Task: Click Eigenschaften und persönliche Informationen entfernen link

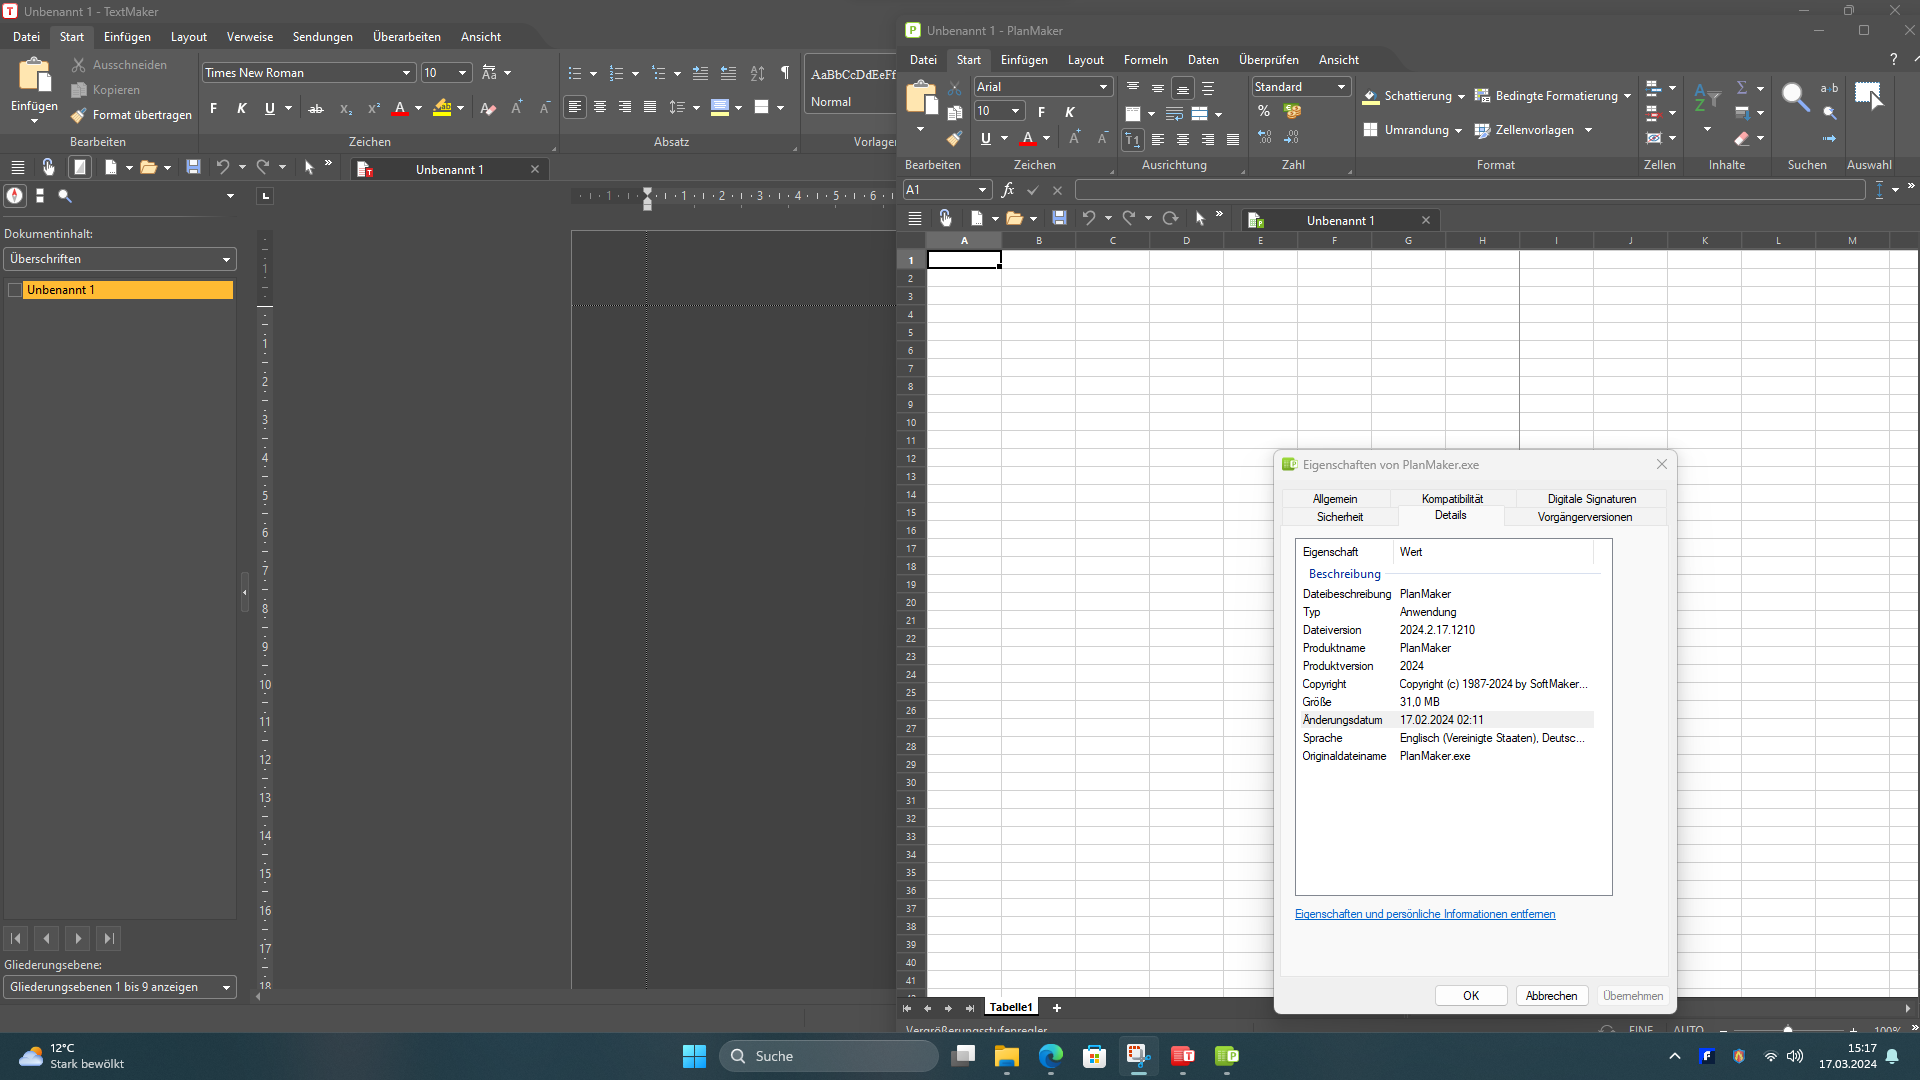Action: tap(1424, 914)
